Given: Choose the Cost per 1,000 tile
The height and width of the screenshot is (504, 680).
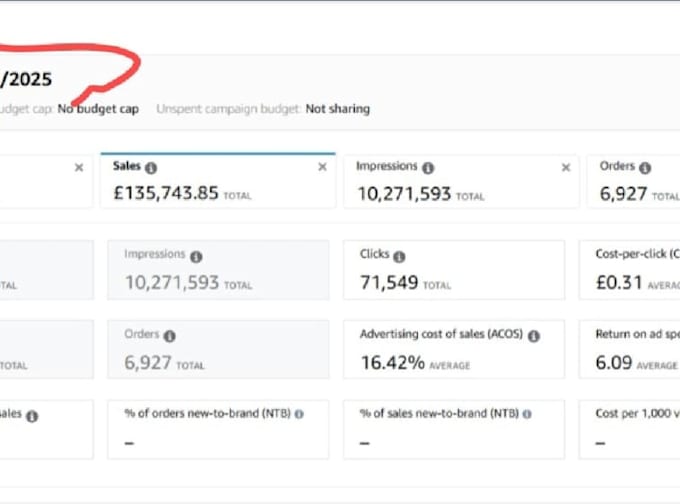Looking at the screenshot, I should click(x=629, y=429).
